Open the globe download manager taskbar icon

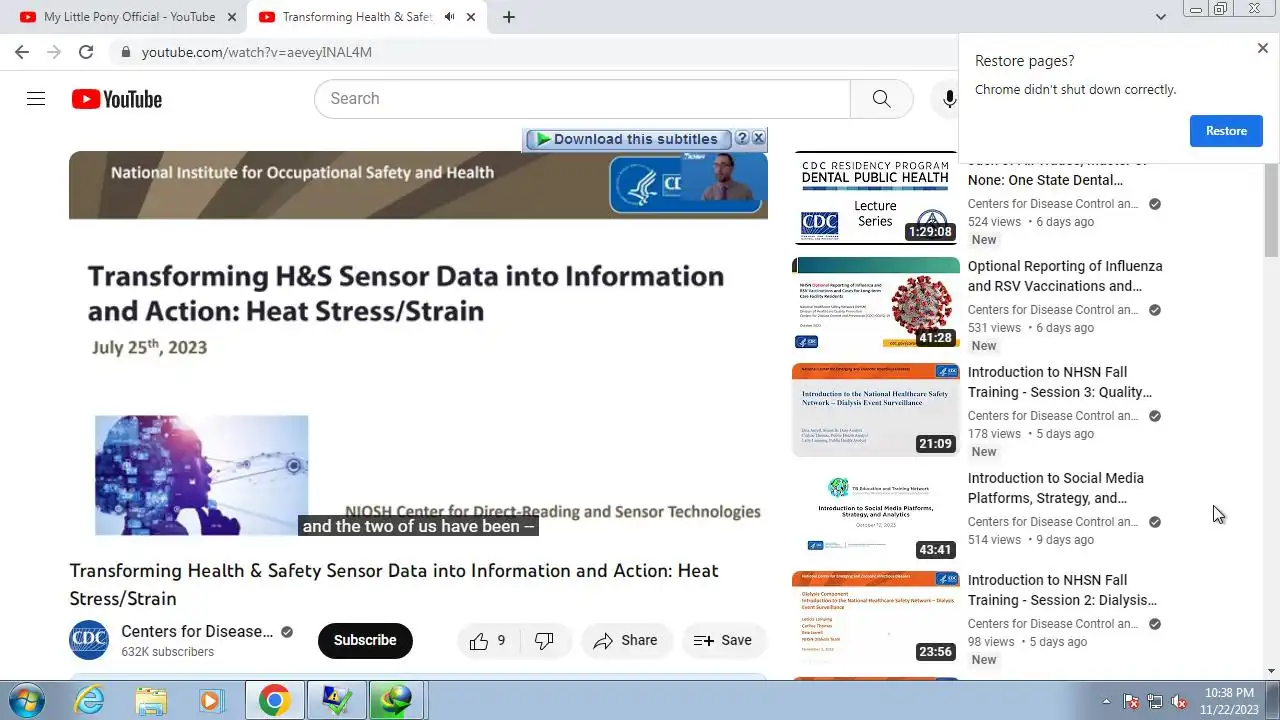click(x=396, y=700)
